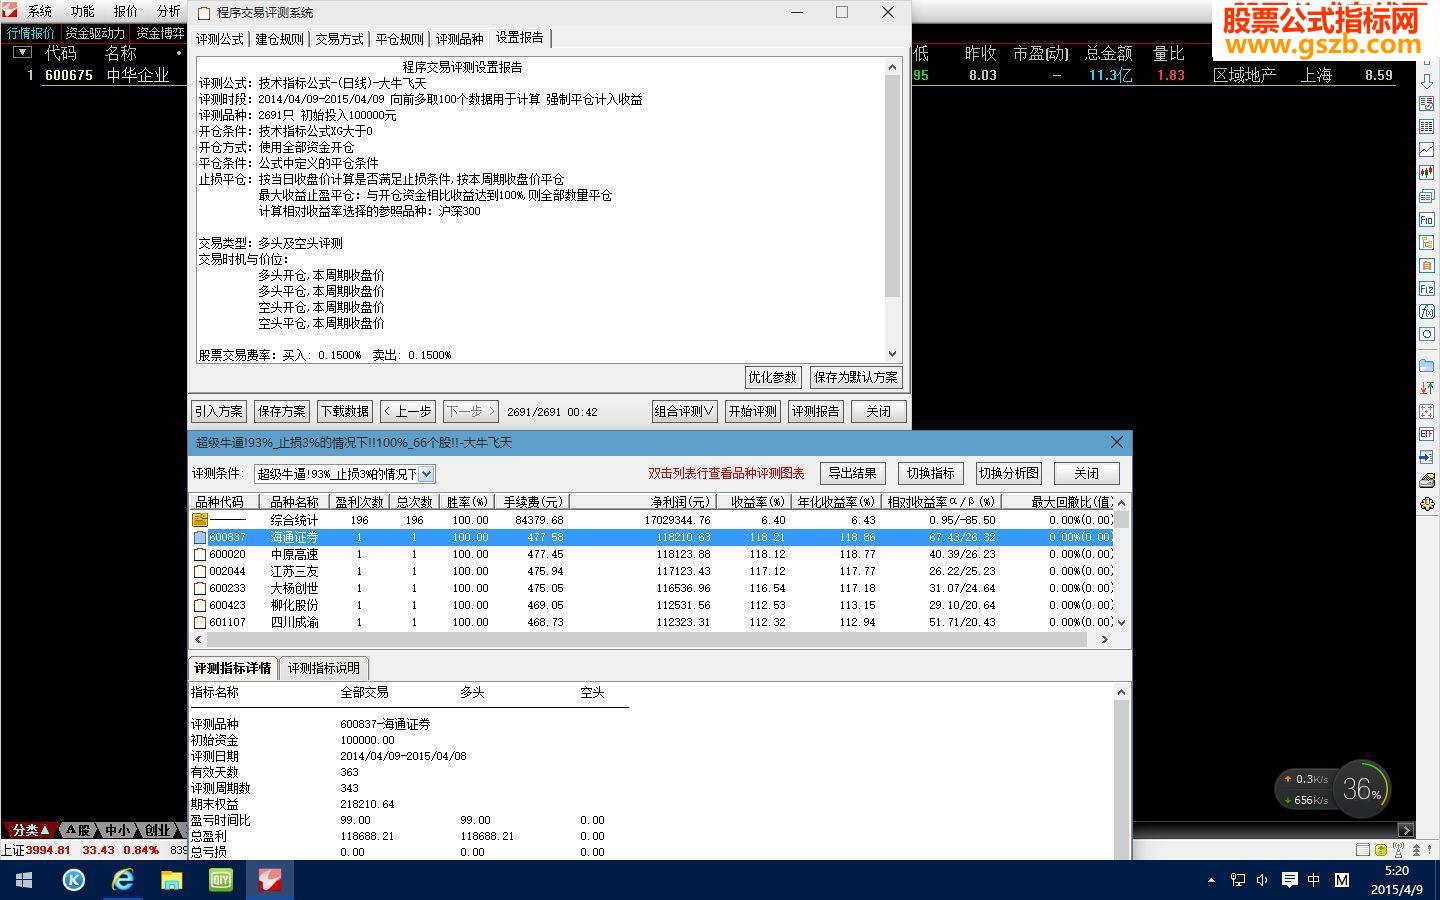The height and width of the screenshot is (900, 1440).
Task: Open the f(x) formula icon in sidebar
Action: (x=1427, y=311)
